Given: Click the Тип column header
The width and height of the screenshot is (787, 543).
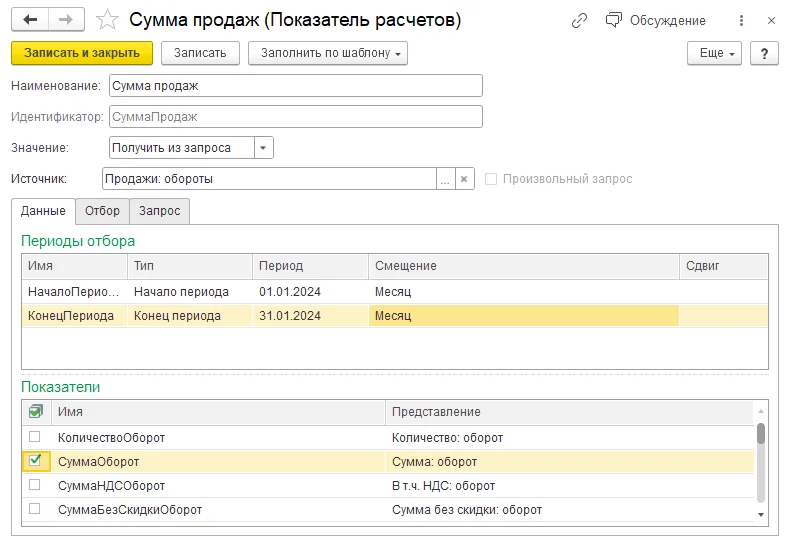Looking at the screenshot, I should tap(190, 266).
